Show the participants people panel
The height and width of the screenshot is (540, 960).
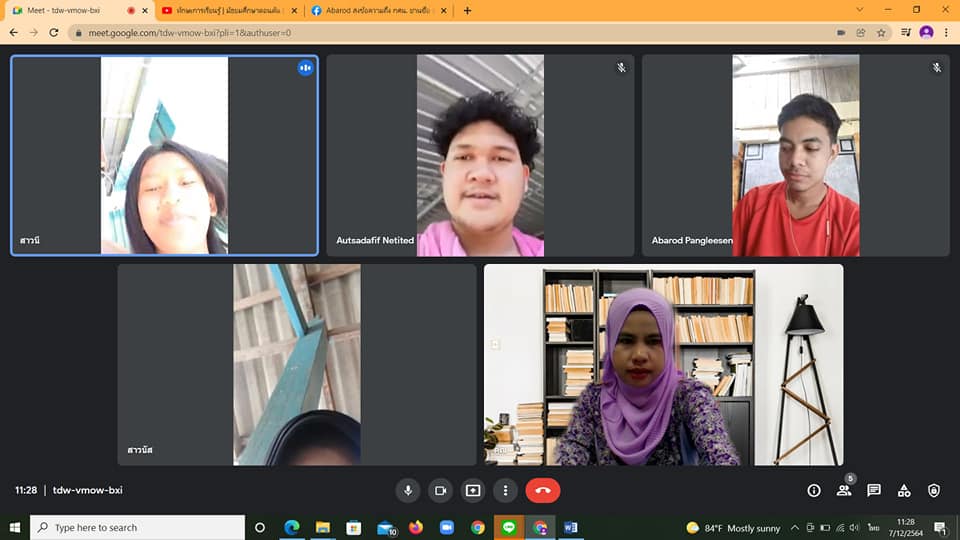pyautogui.click(x=844, y=490)
